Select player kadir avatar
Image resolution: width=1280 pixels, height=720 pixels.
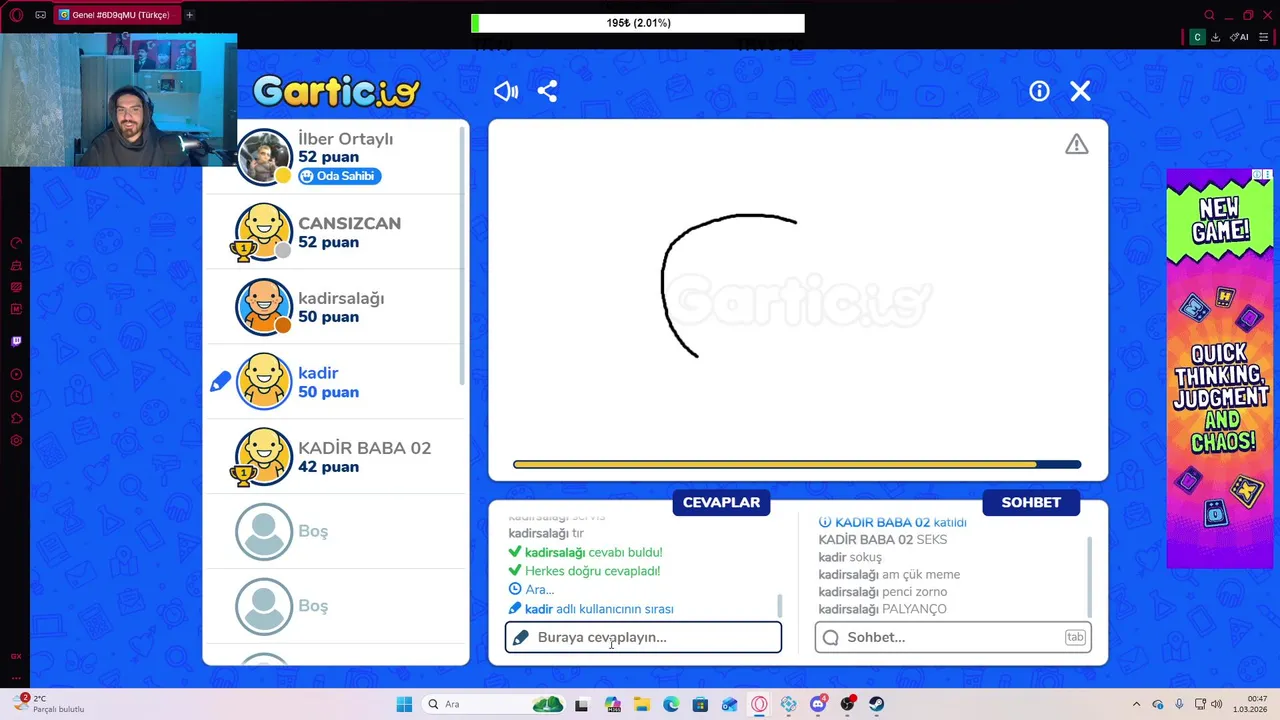point(264,382)
